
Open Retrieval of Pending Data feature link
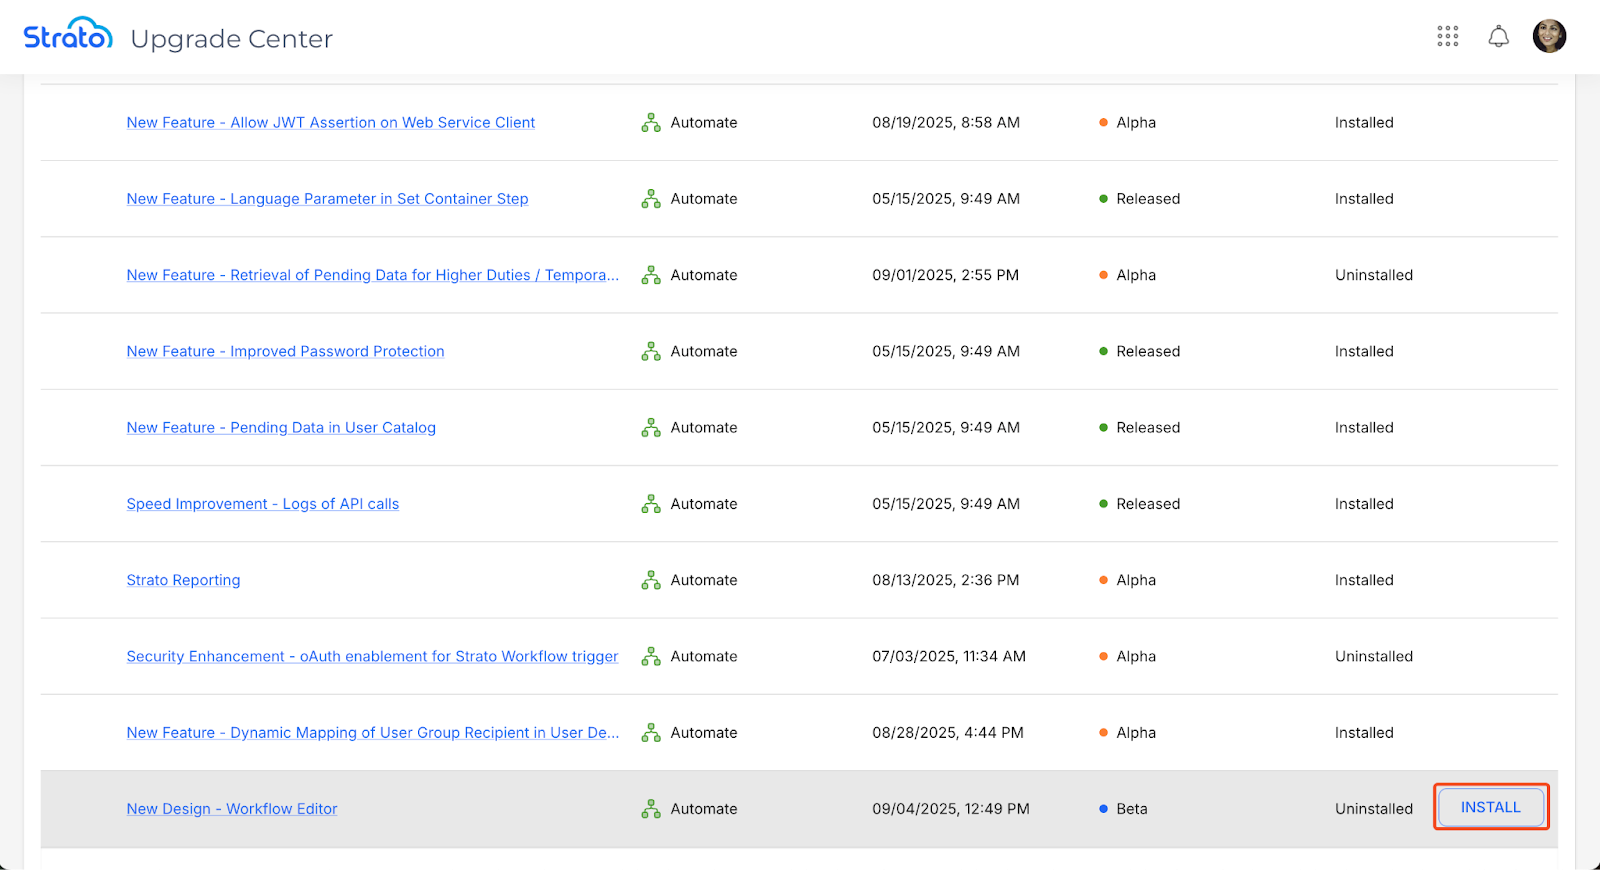tap(372, 275)
